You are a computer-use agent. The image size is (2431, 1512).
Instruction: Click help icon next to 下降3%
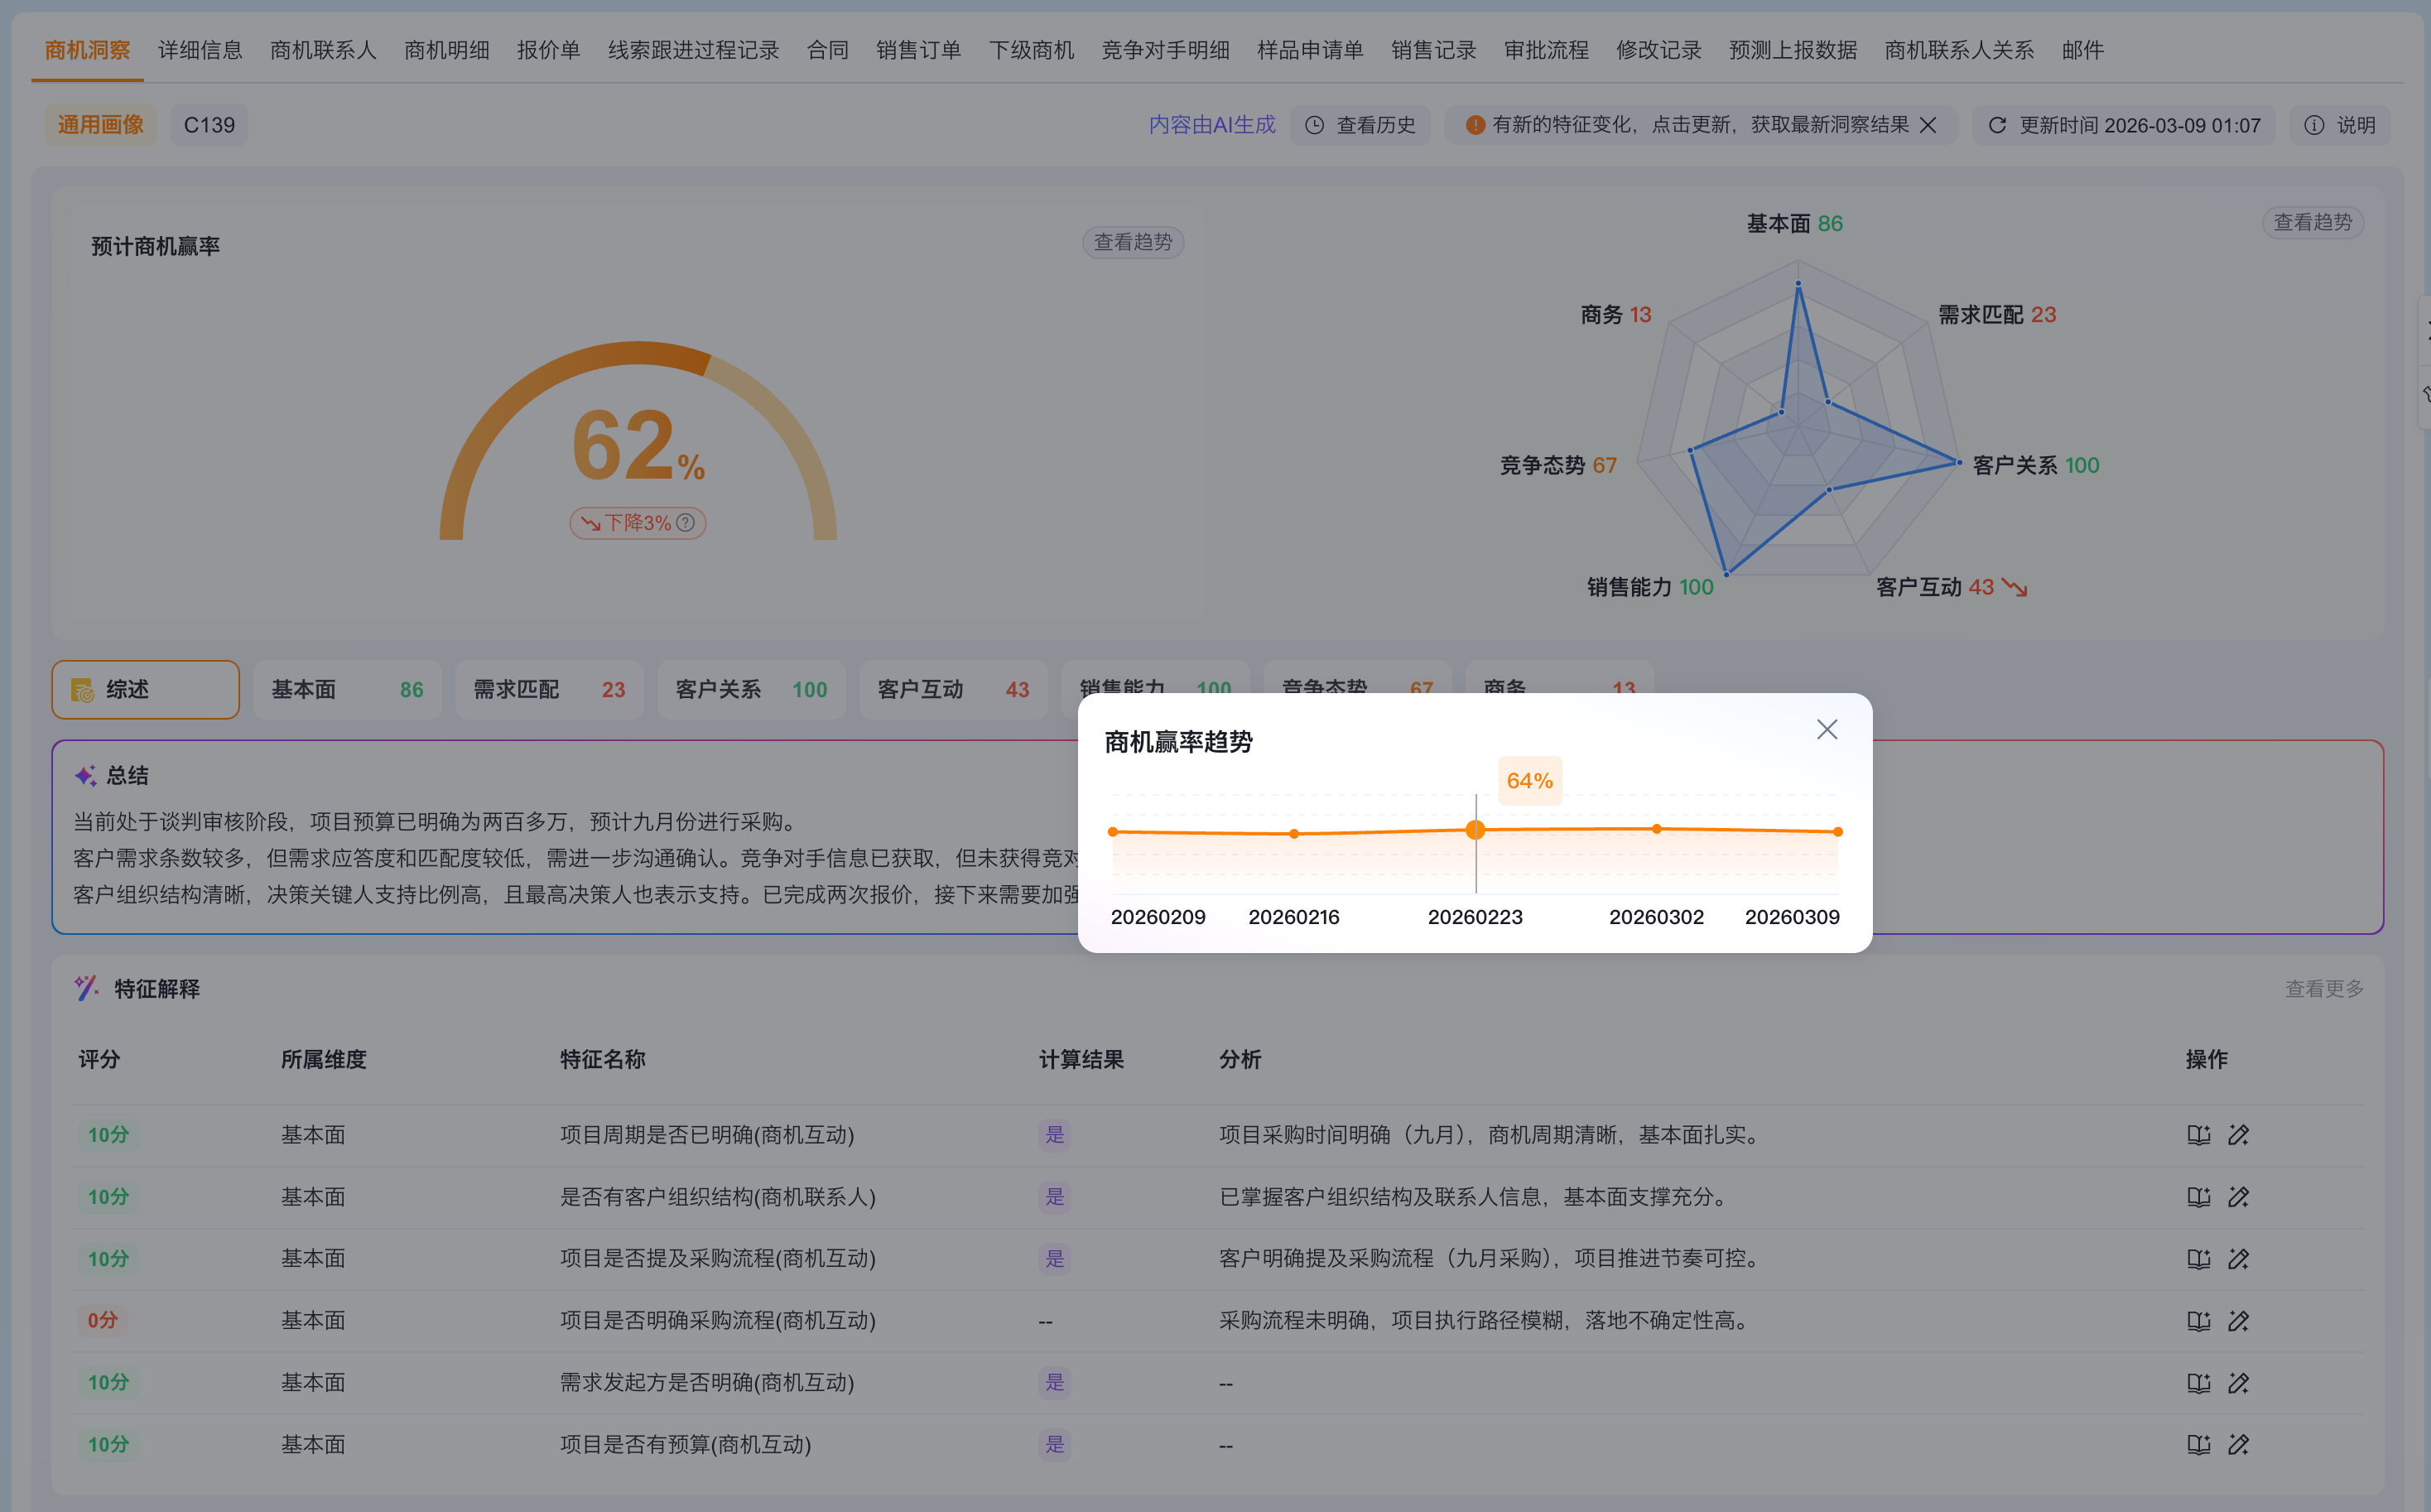(x=685, y=522)
